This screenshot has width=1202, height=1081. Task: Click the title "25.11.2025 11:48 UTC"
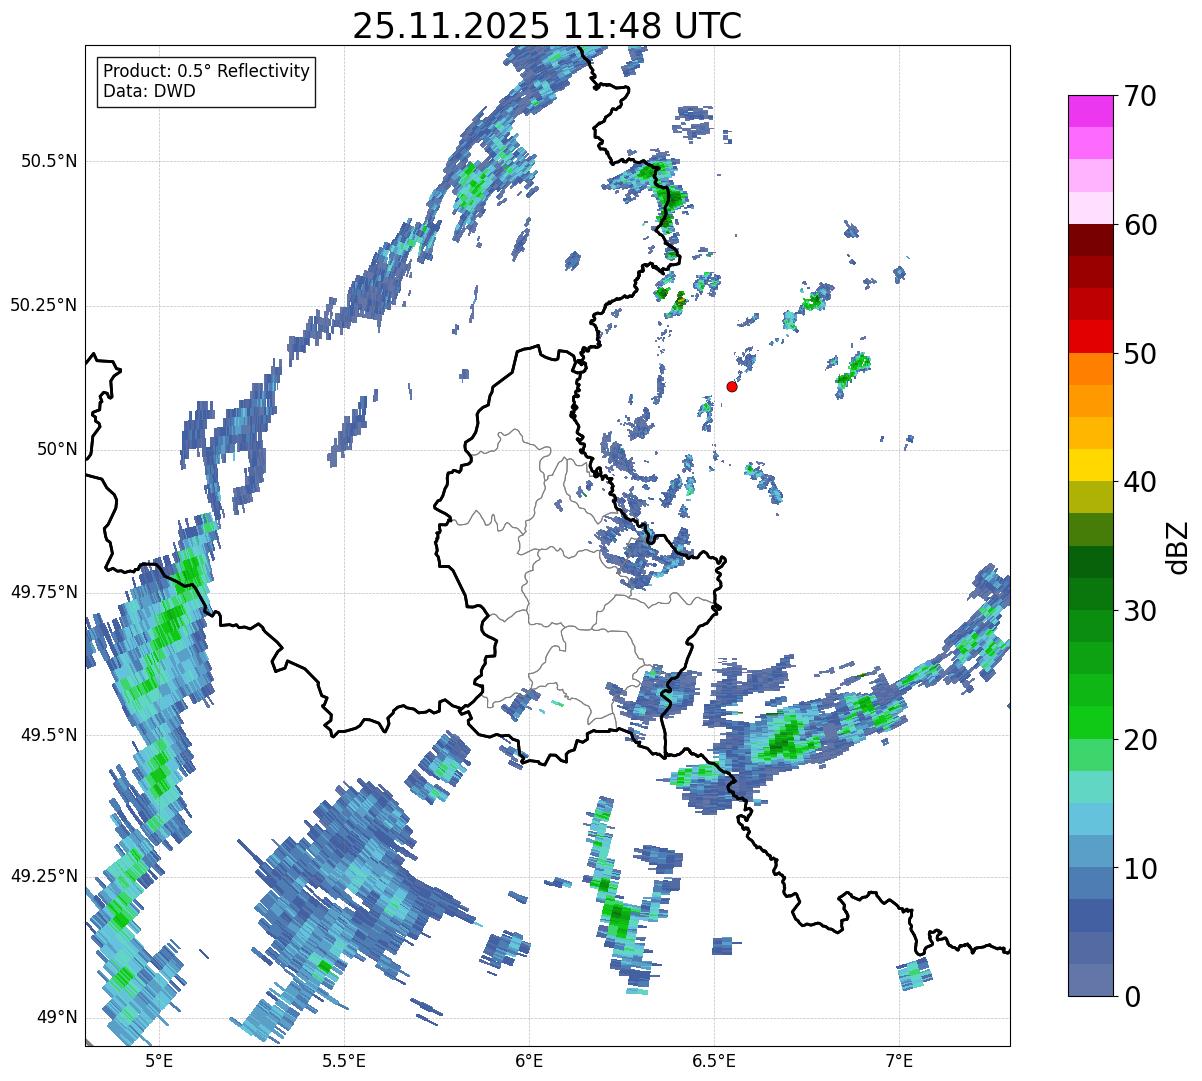(547, 26)
